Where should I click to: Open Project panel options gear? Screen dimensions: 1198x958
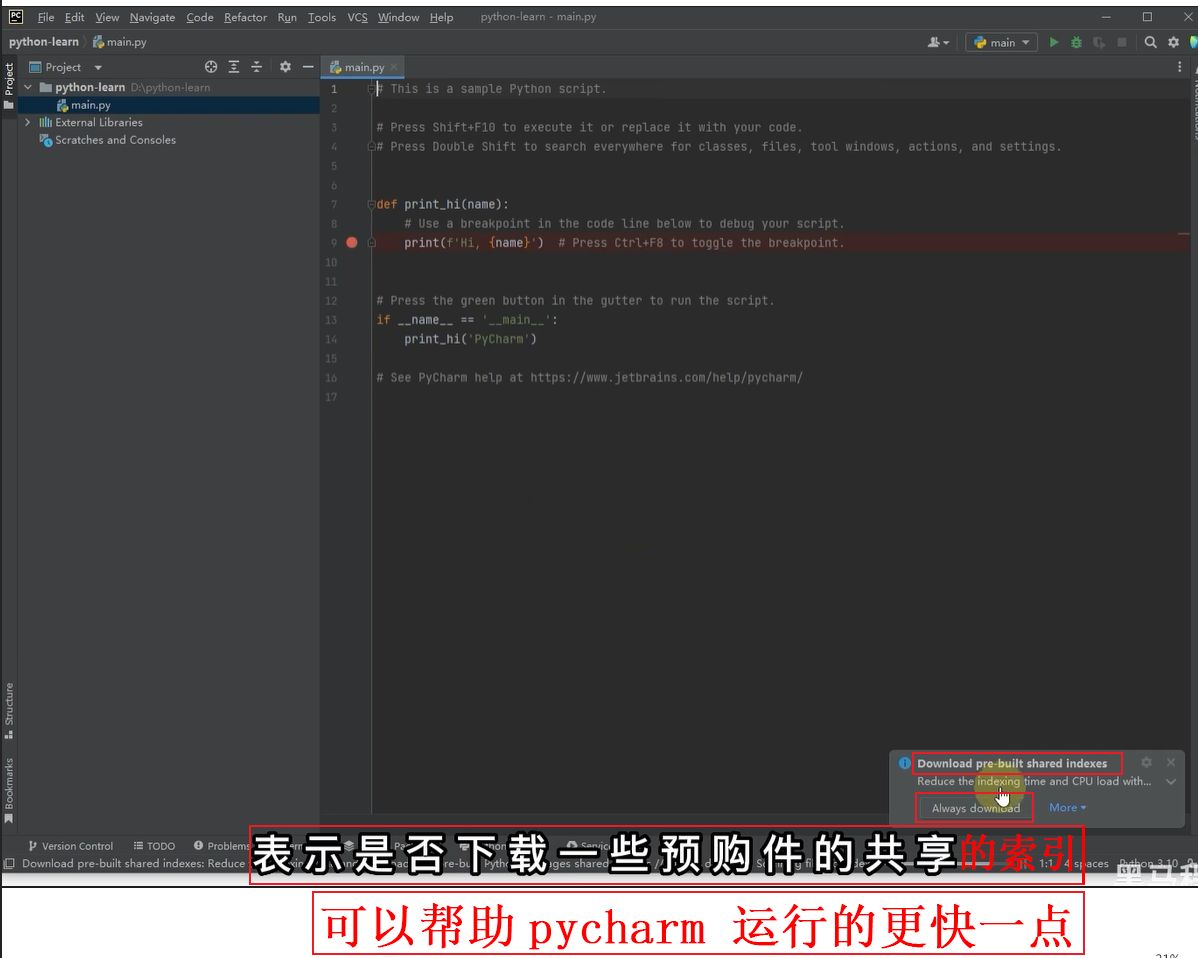pyautogui.click(x=285, y=67)
